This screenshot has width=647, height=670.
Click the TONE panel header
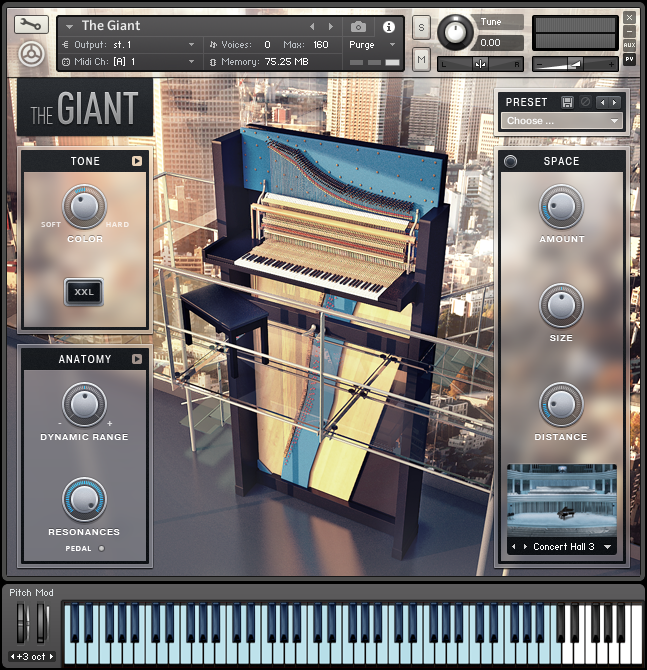click(85, 161)
